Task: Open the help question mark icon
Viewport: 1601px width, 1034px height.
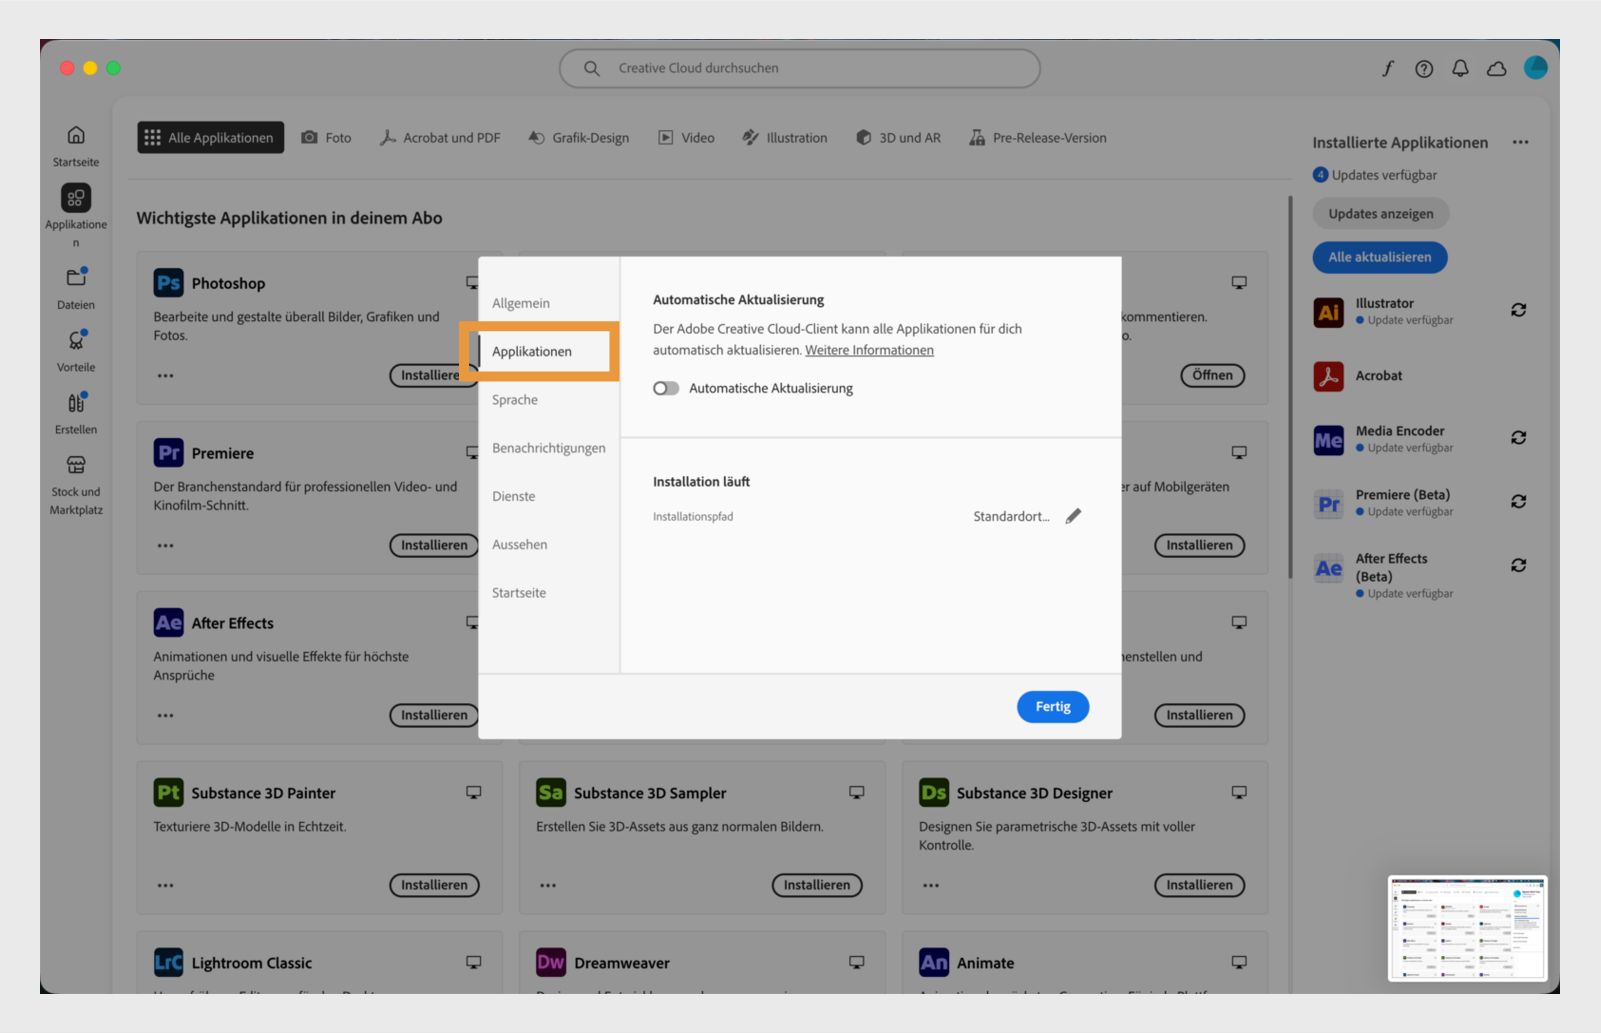Action: point(1424,68)
